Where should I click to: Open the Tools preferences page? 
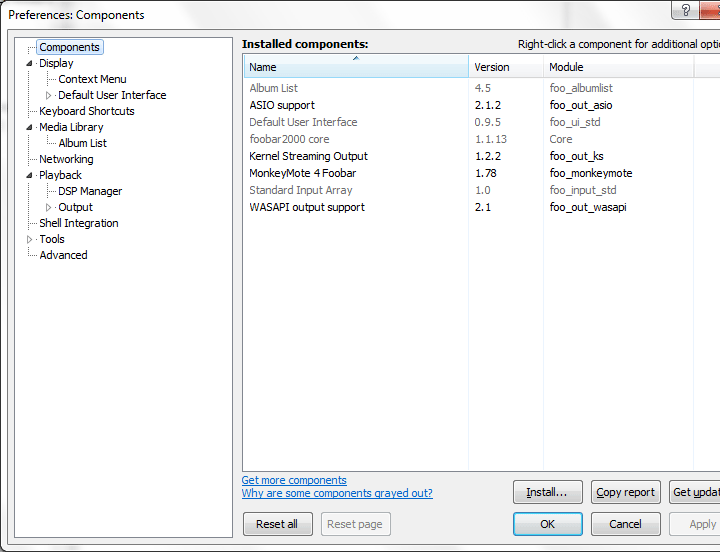[x=52, y=239]
